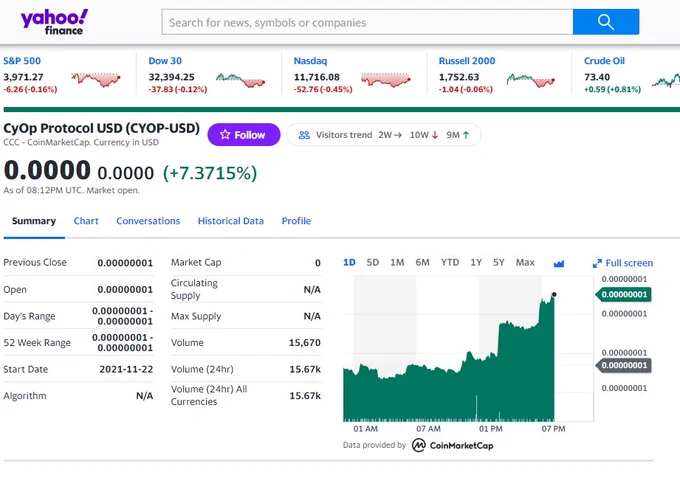Open the Dow 30 index link

(x=165, y=61)
